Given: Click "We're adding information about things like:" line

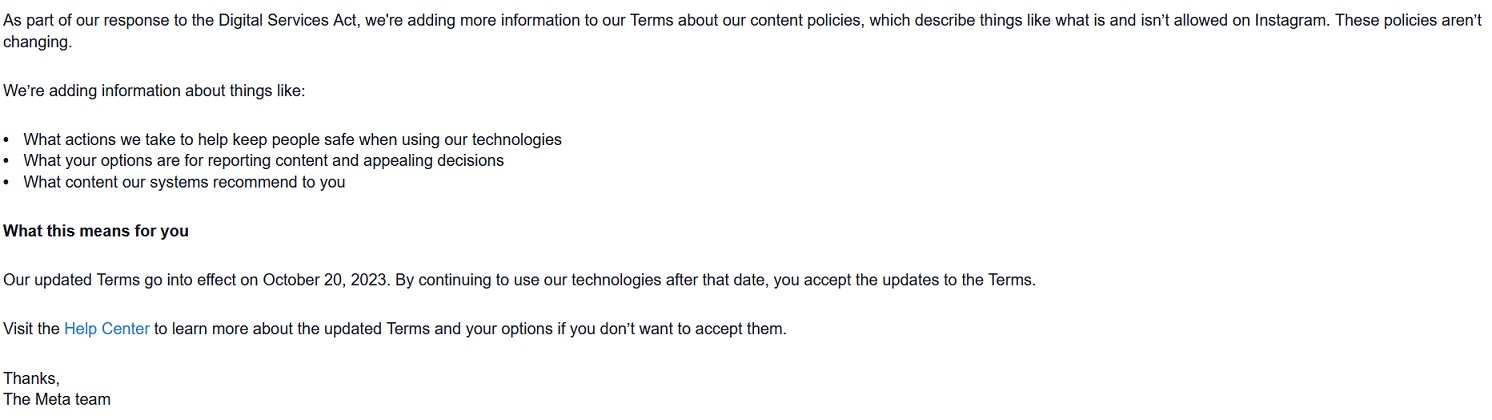Looking at the screenshot, I should pyautogui.click(x=154, y=91).
